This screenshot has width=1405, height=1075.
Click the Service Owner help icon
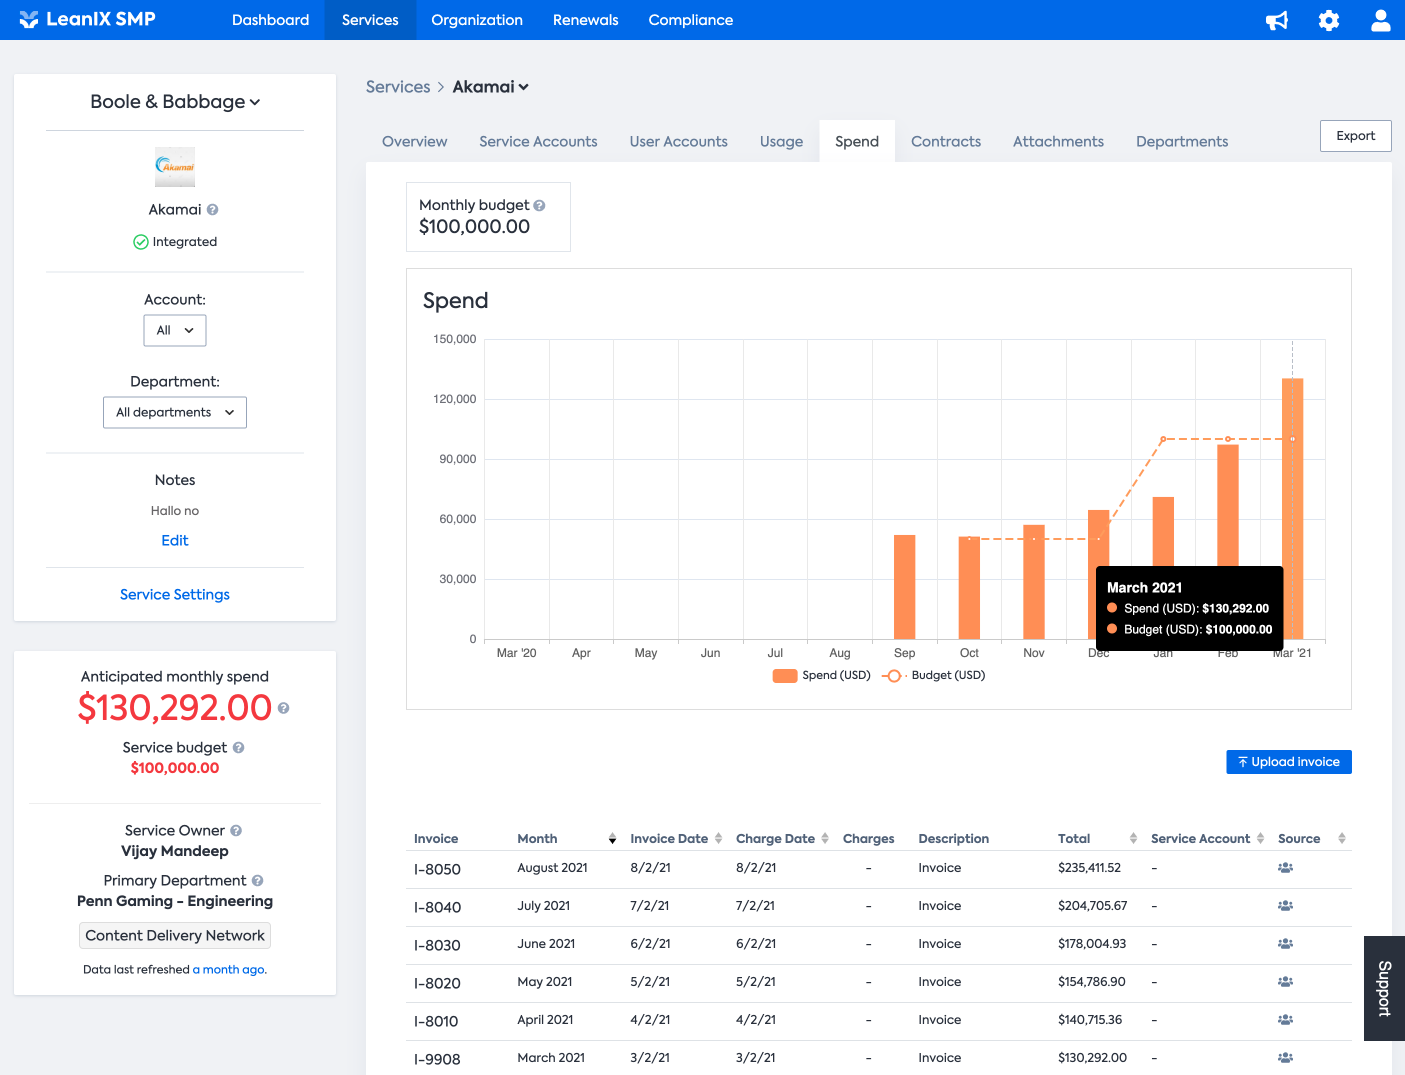pyautogui.click(x=236, y=831)
